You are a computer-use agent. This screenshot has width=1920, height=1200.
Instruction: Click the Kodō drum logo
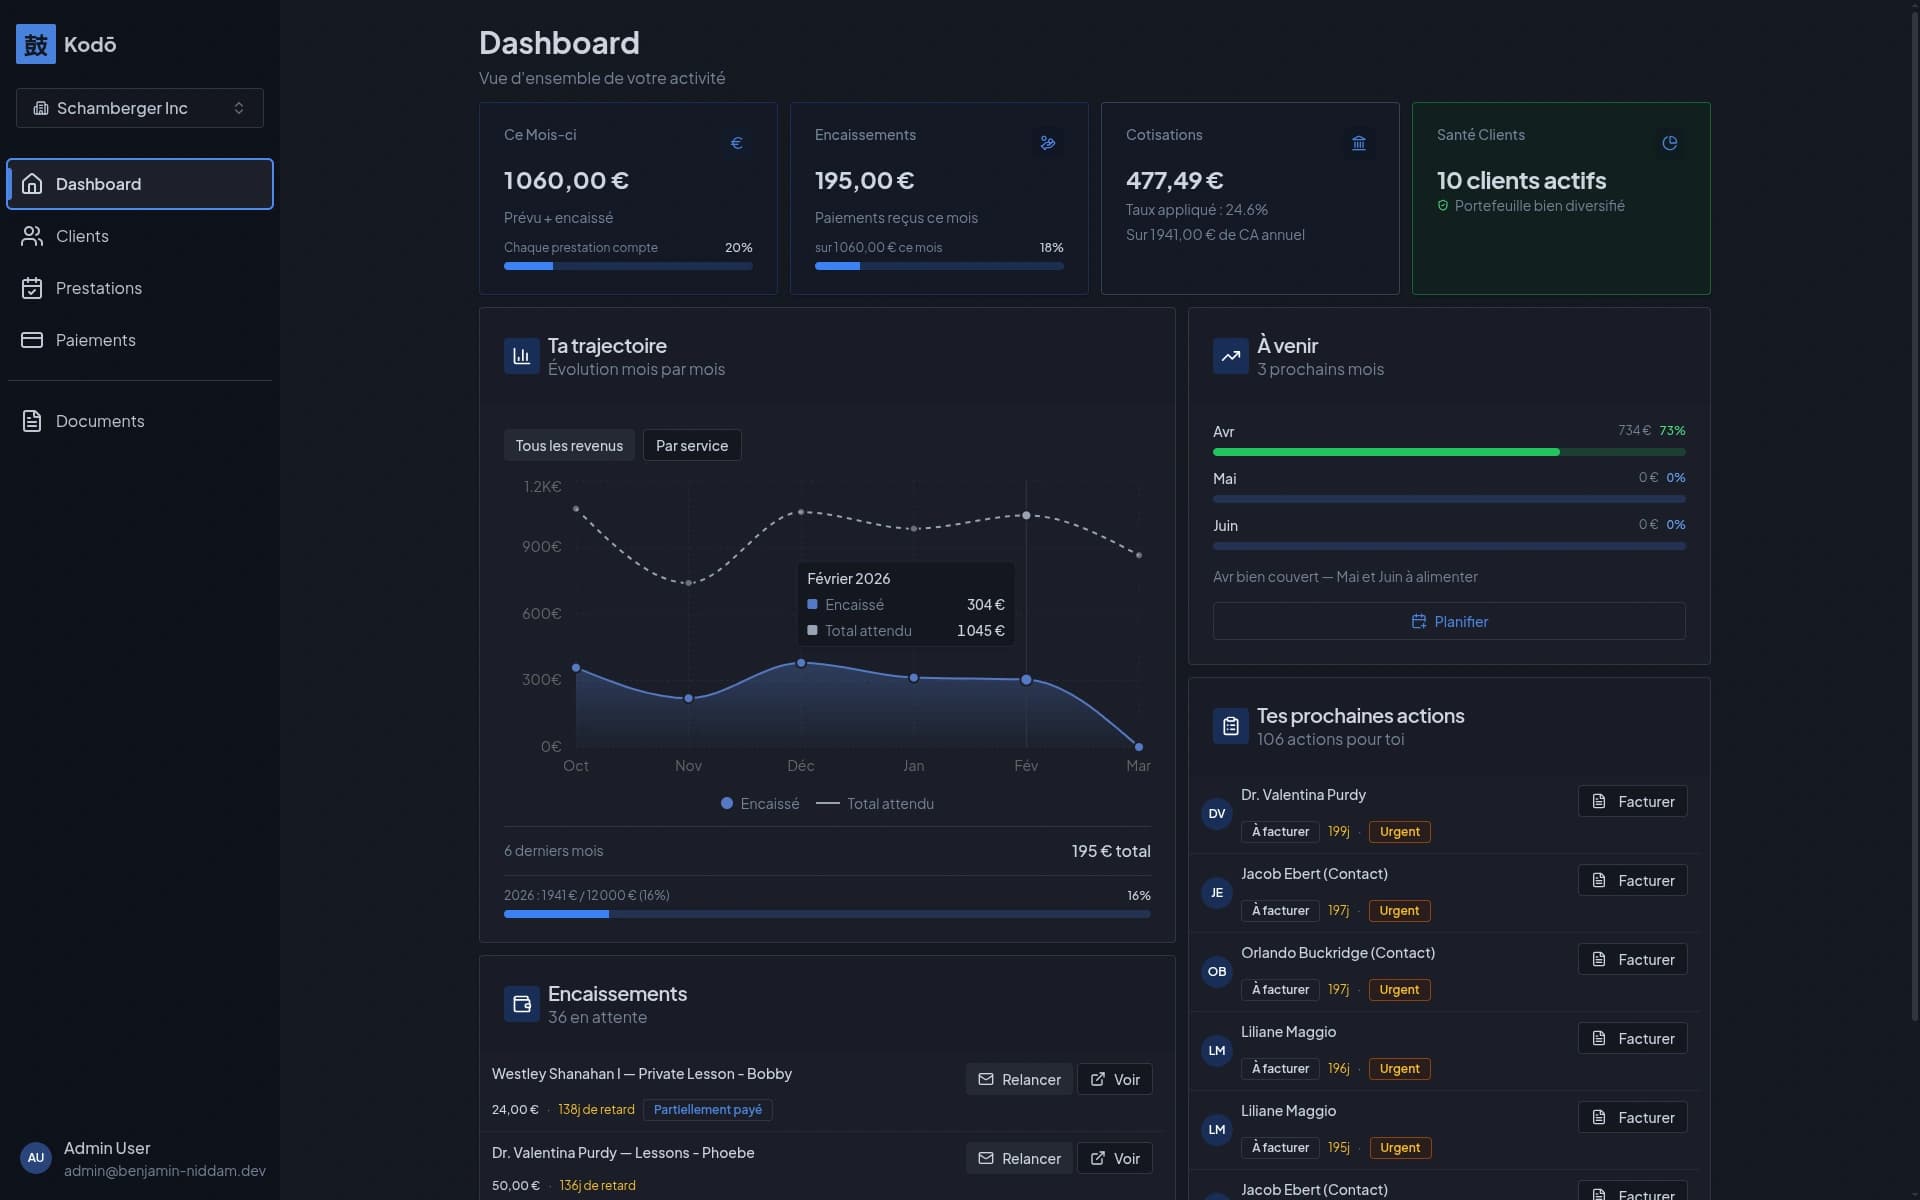tap(36, 44)
